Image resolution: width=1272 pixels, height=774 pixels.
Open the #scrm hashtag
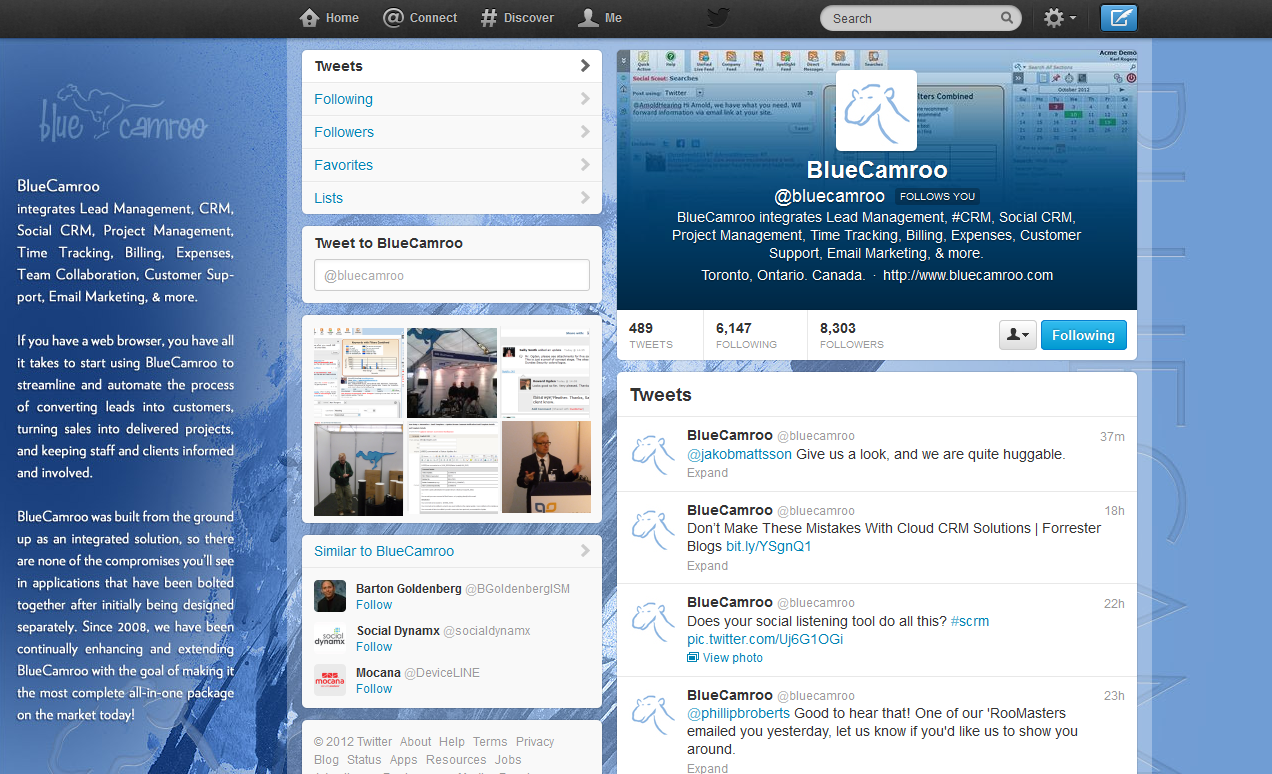[970, 621]
